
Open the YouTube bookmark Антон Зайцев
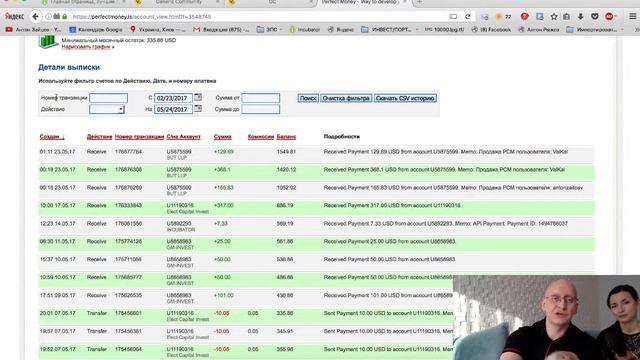[x=33, y=29]
